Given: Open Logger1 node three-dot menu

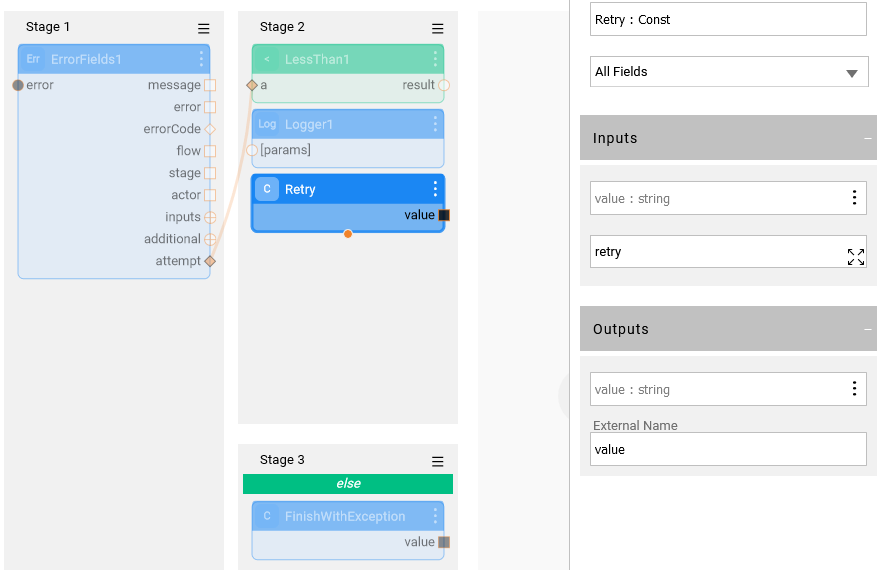Looking at the screenshot, I should (435, 124).
